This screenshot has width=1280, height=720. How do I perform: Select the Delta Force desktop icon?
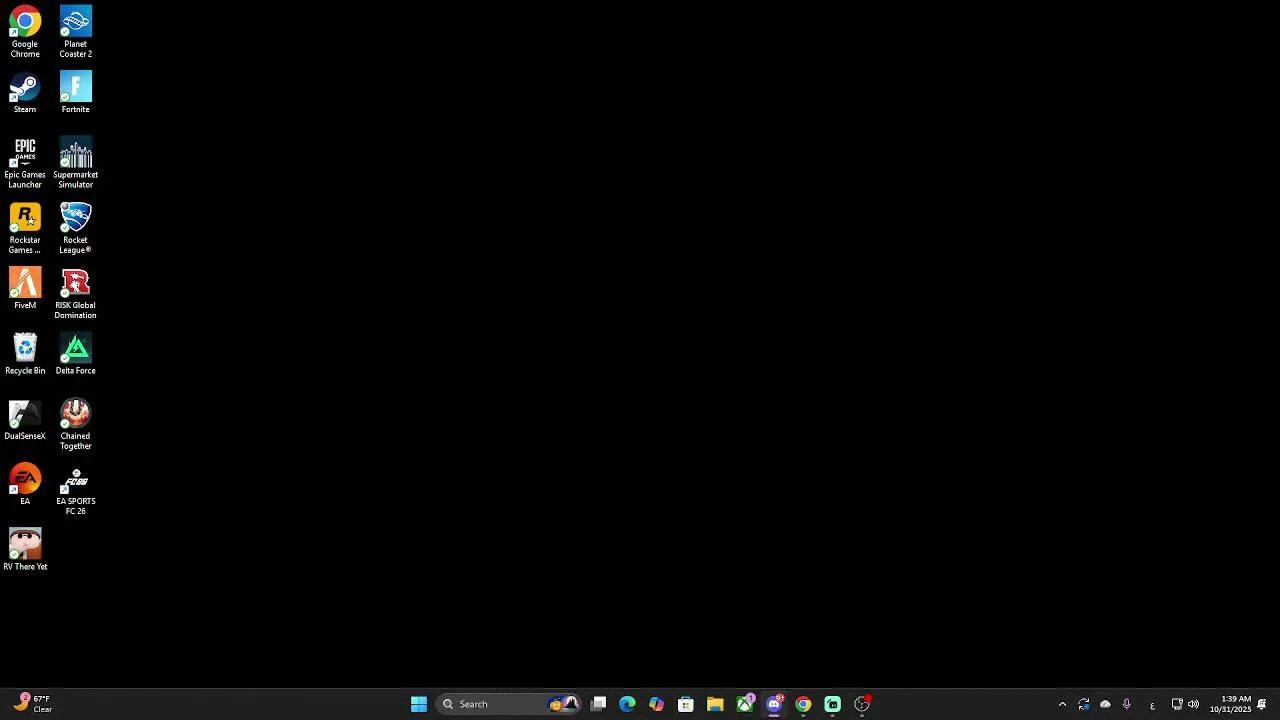[x=75, y=354]
